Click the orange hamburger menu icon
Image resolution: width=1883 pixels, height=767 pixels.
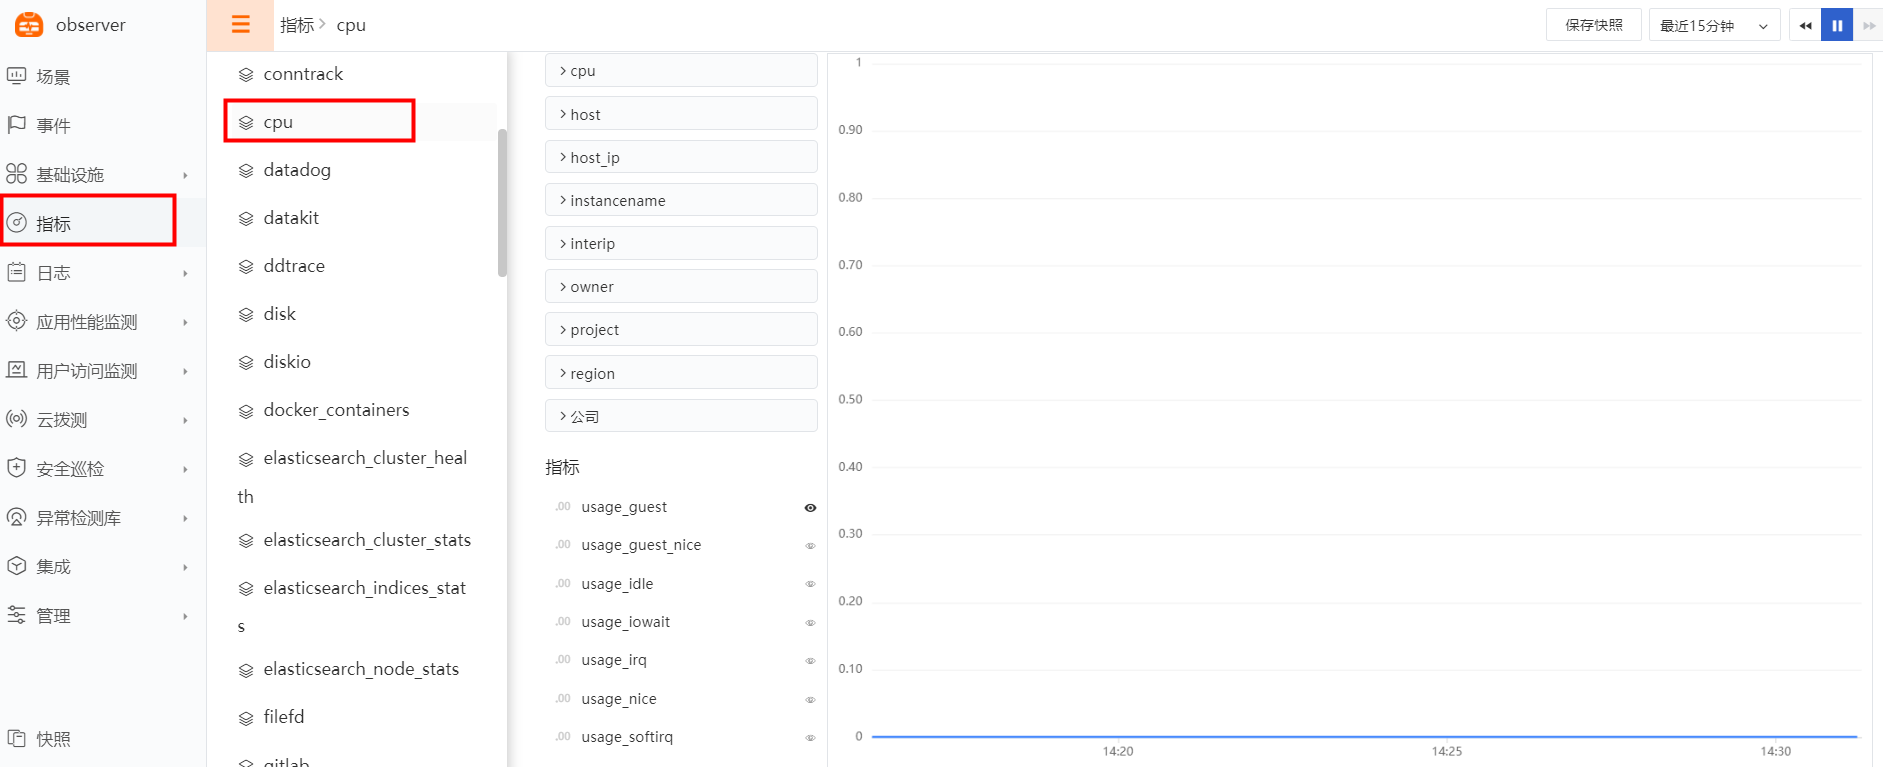pos(240,25)
